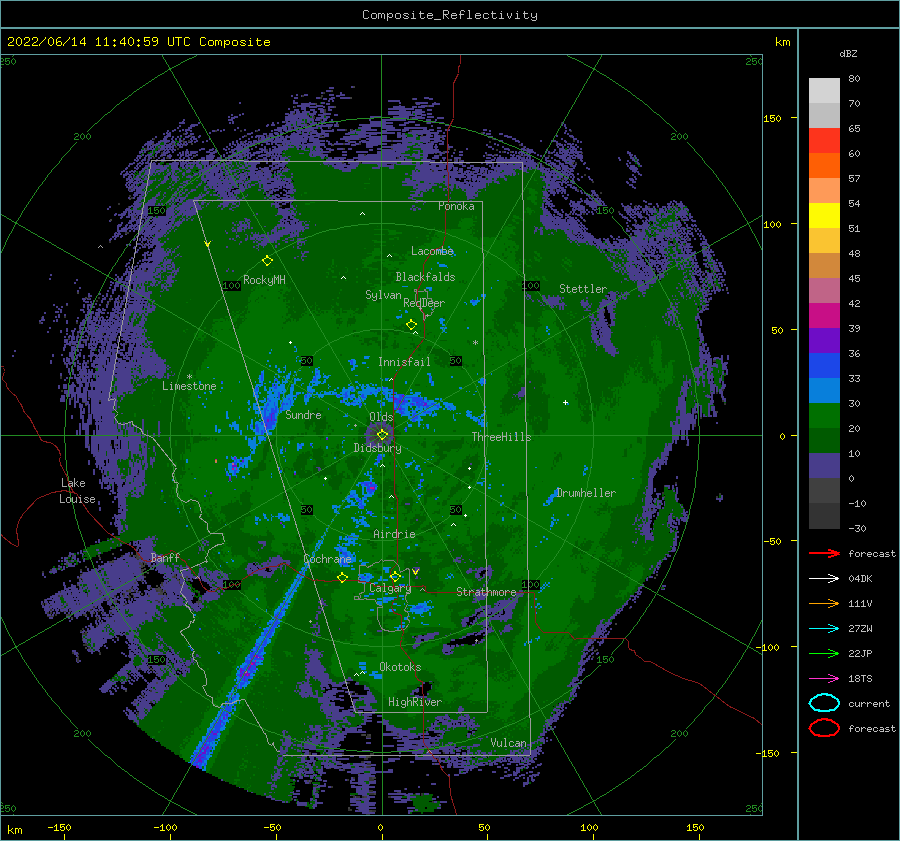Screen dimensions: 900x841
Task: Select the slate purple 10 dBZ band
Action: tap(824, 466)
